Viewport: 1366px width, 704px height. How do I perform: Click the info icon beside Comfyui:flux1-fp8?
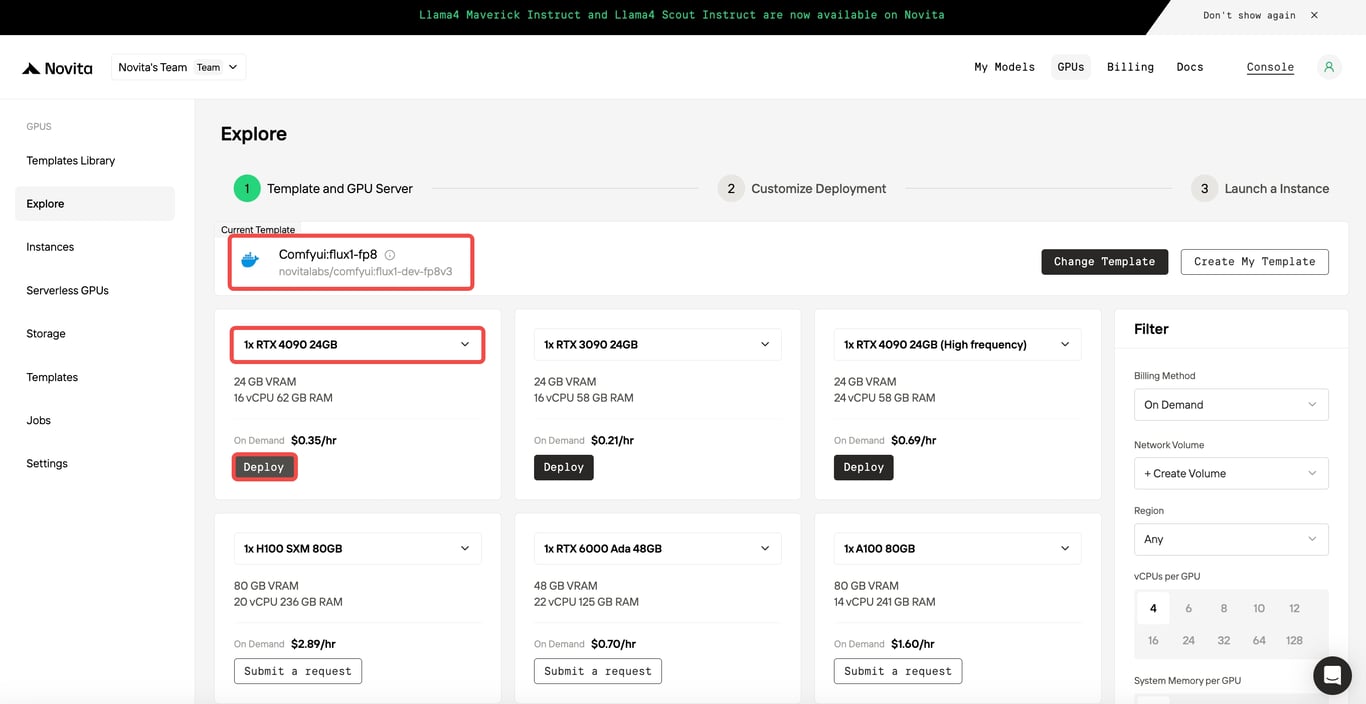click(390, 255)
